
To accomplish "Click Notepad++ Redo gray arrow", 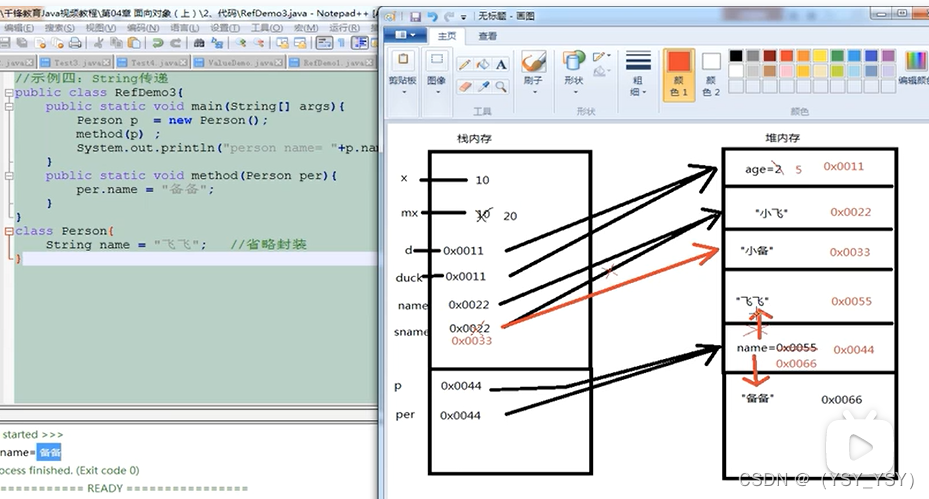I will [x=175, y=43].
